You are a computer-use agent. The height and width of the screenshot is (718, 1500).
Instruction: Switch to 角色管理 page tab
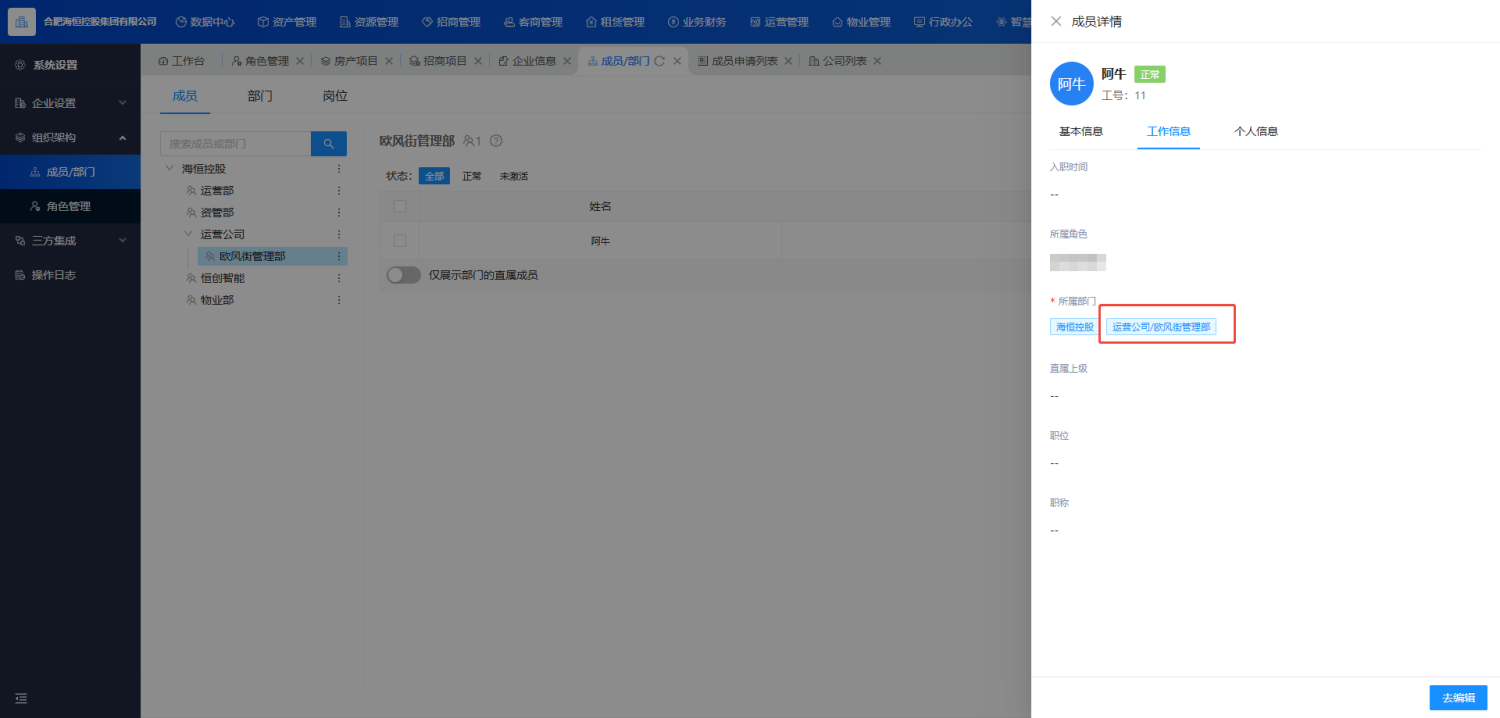tap(260, 61)
